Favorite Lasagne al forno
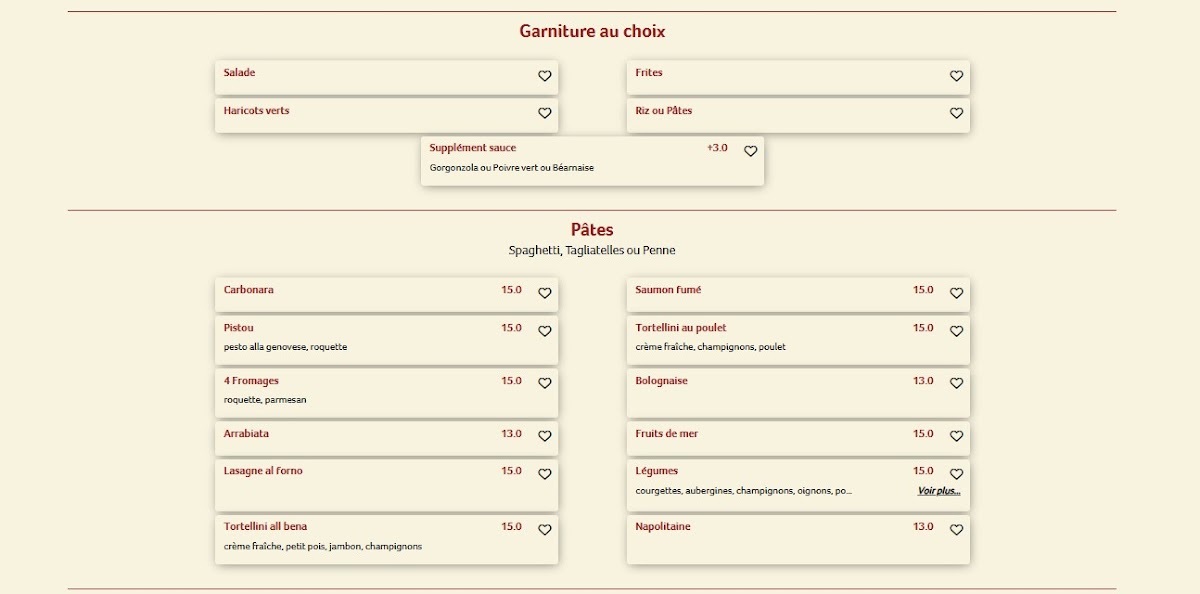 click(544, 474)
